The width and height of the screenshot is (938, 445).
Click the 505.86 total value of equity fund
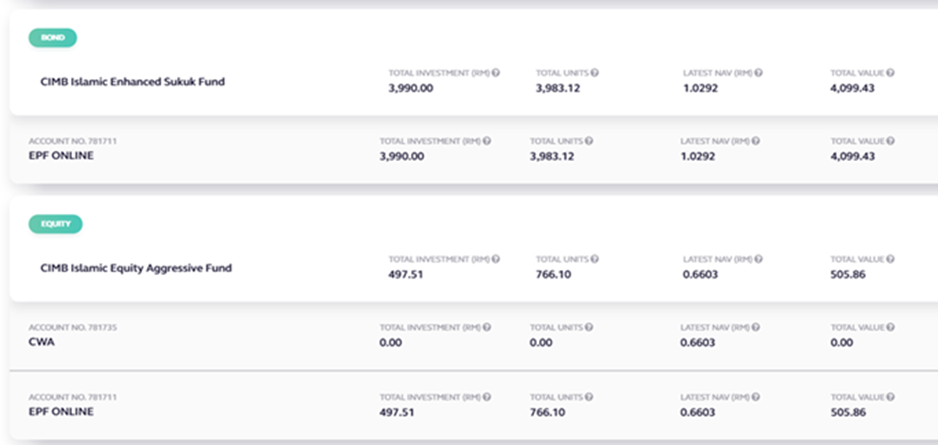[x=848, y=275]
